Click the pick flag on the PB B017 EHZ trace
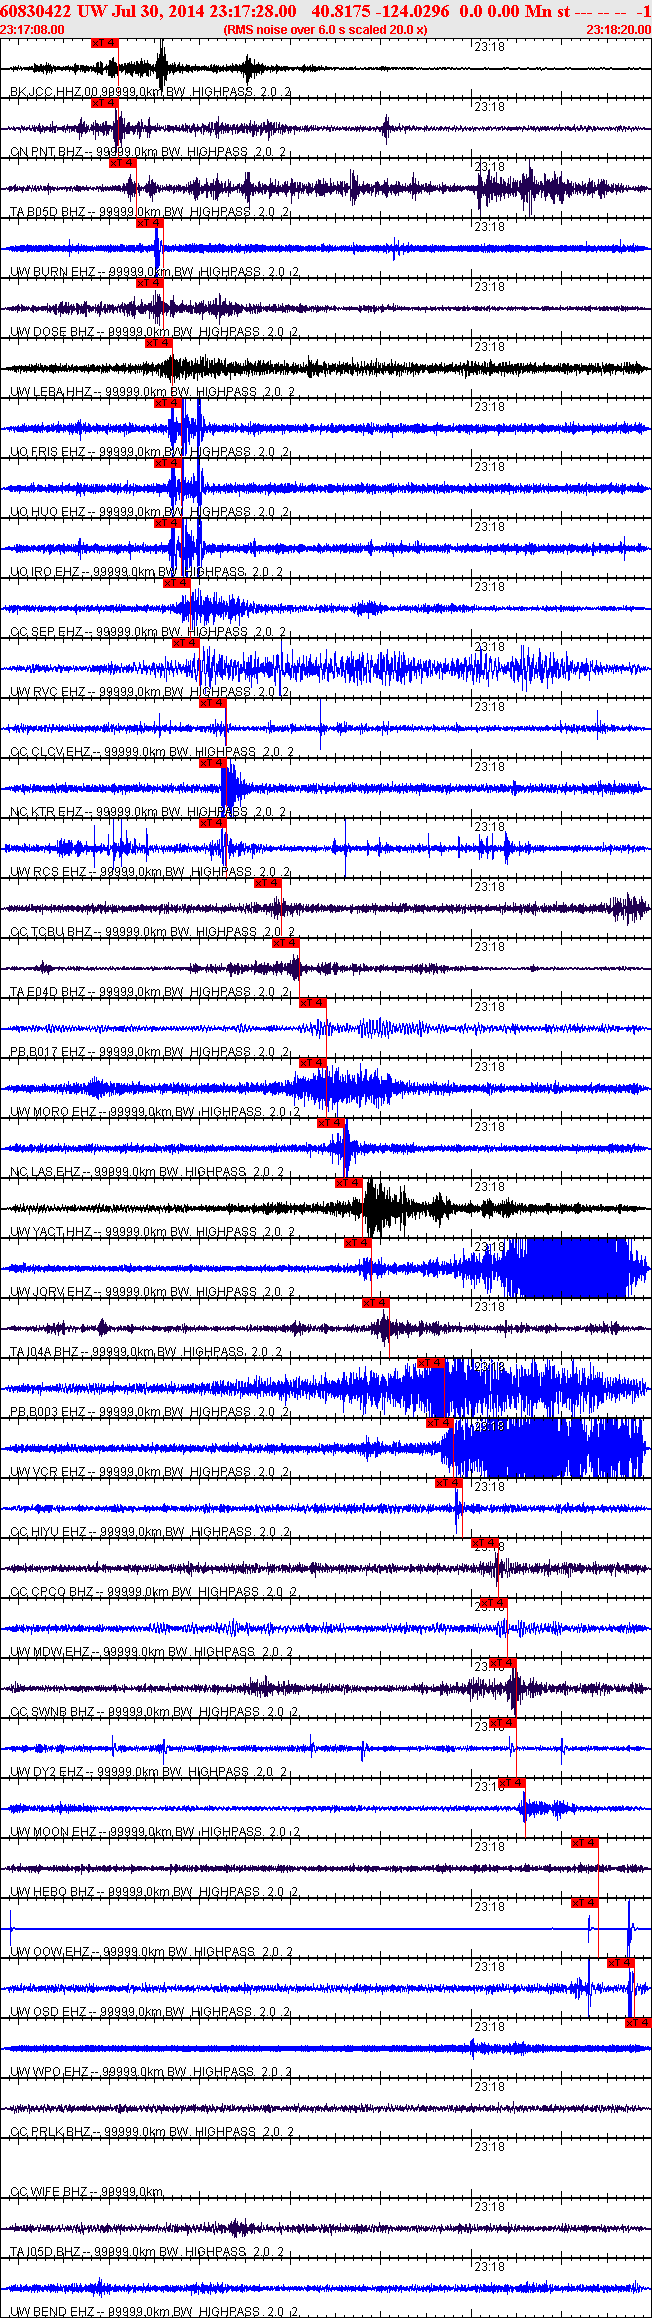 point(312,1003)
